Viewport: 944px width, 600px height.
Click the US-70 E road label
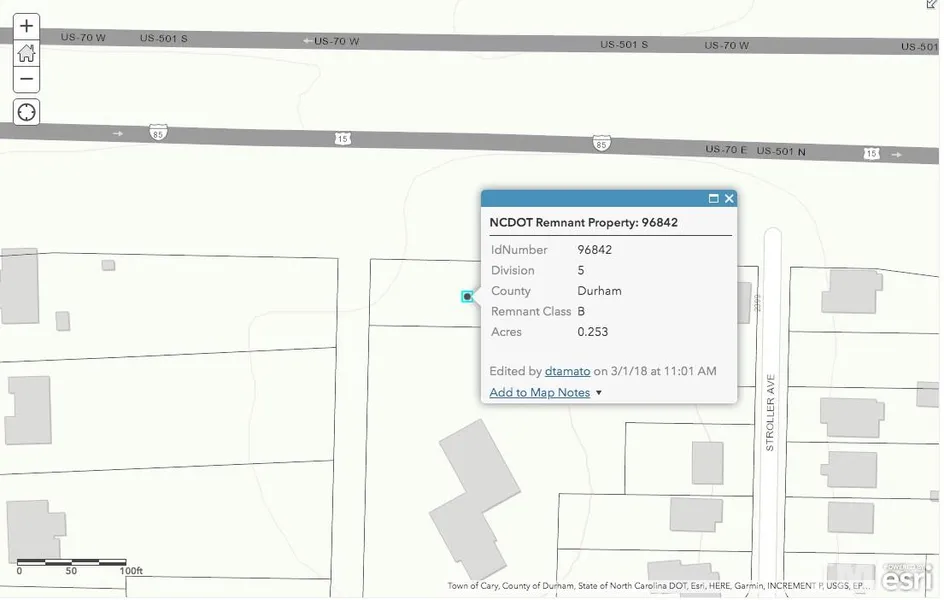click(x=726, y=149)
